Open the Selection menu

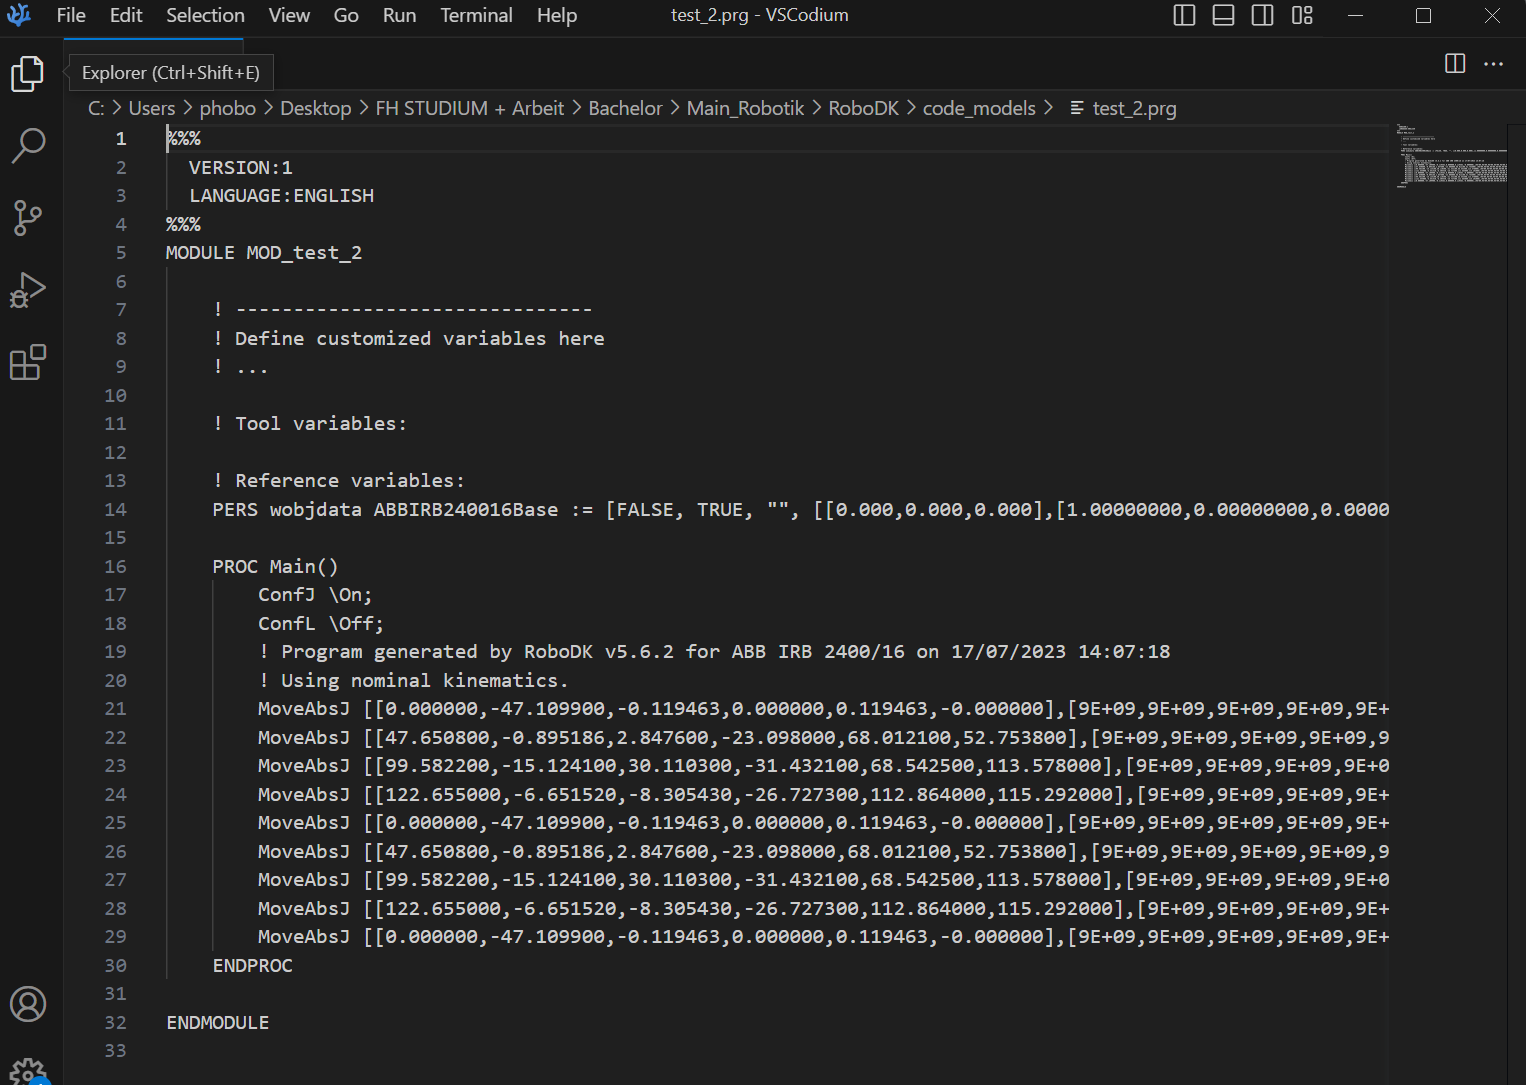point(205,16)
